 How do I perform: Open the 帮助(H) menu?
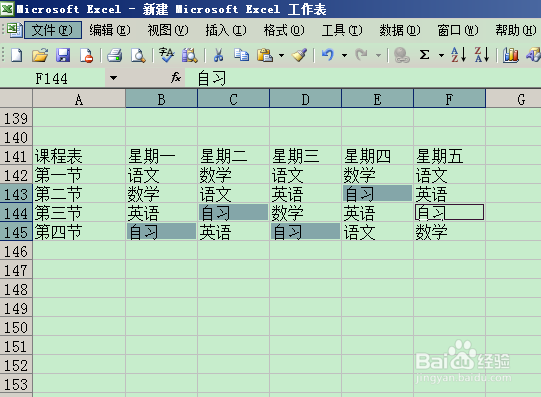point(516,30)
